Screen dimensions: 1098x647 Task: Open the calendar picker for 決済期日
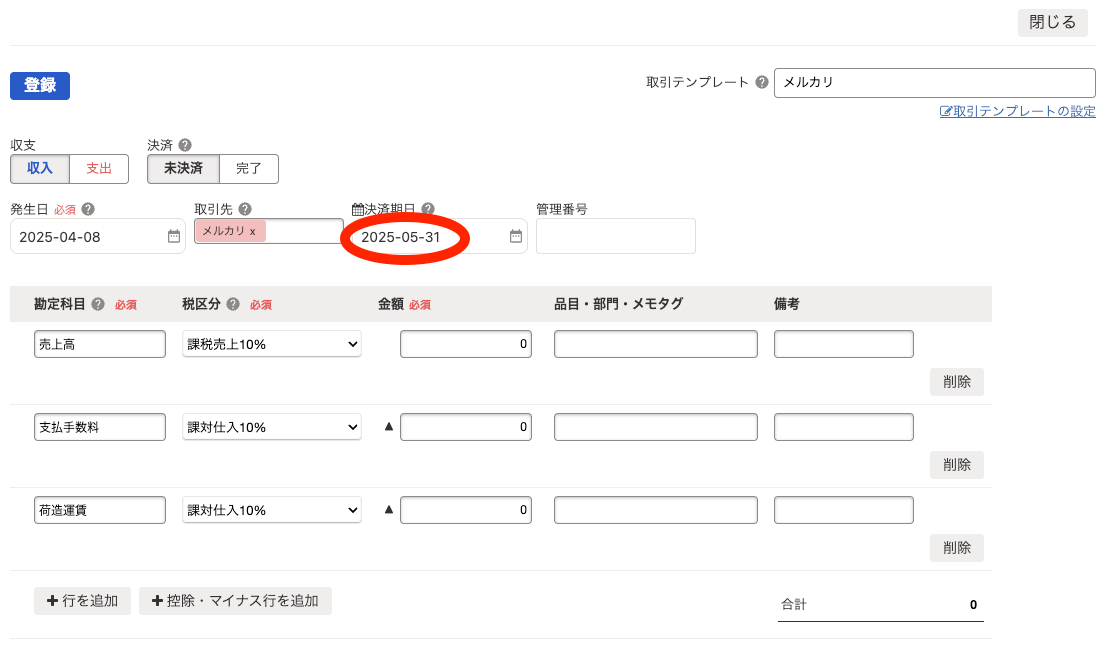(515, 236)
